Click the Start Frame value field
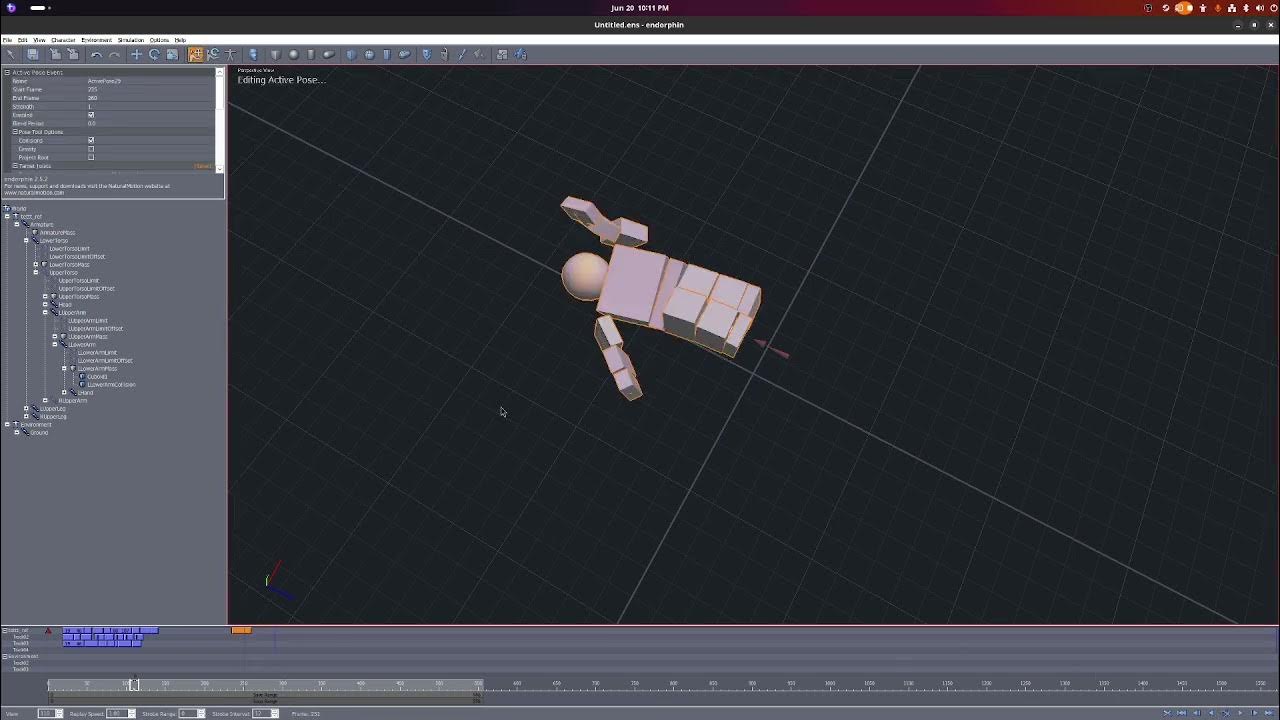Screen dimensions: 1280x720 [x=150, y=90]
